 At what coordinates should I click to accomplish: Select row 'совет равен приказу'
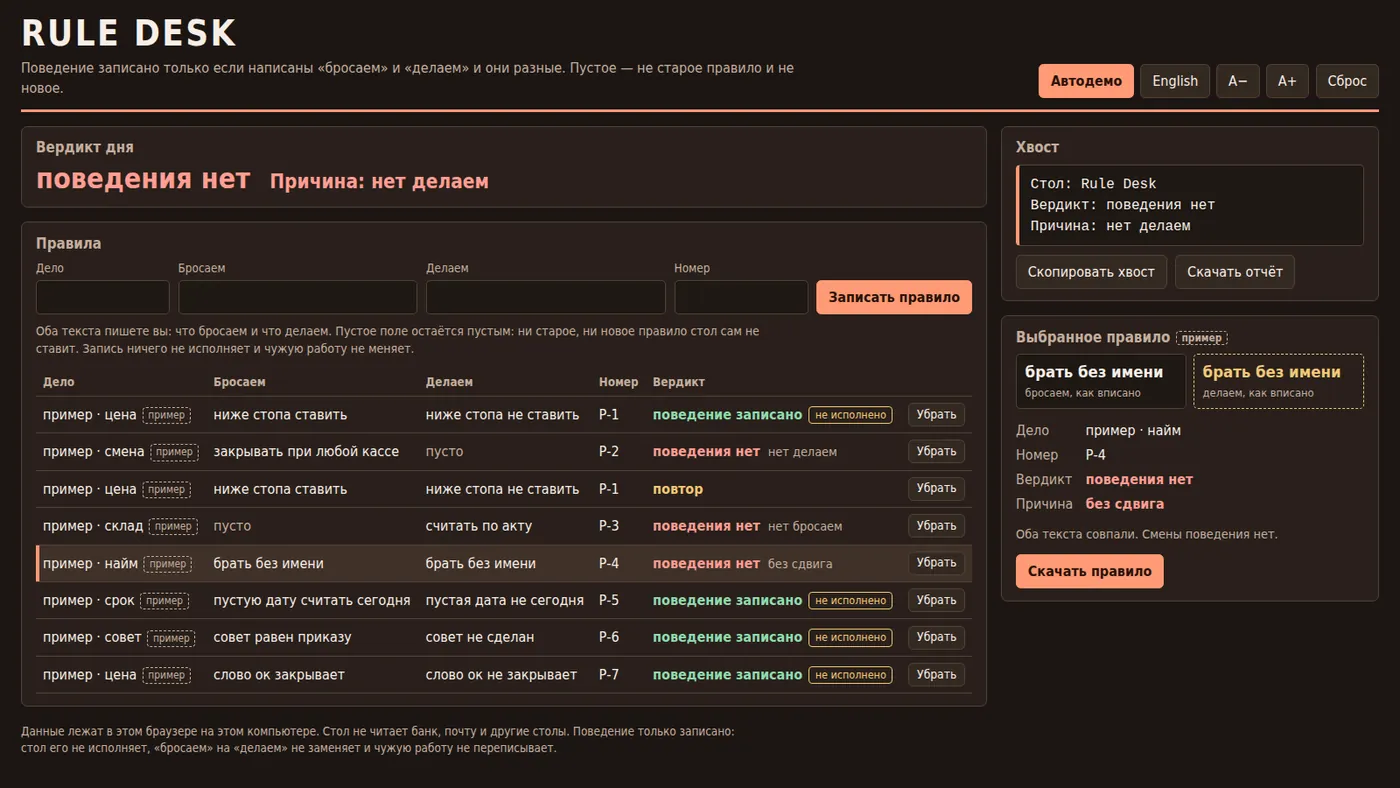(x=504, y=637)
